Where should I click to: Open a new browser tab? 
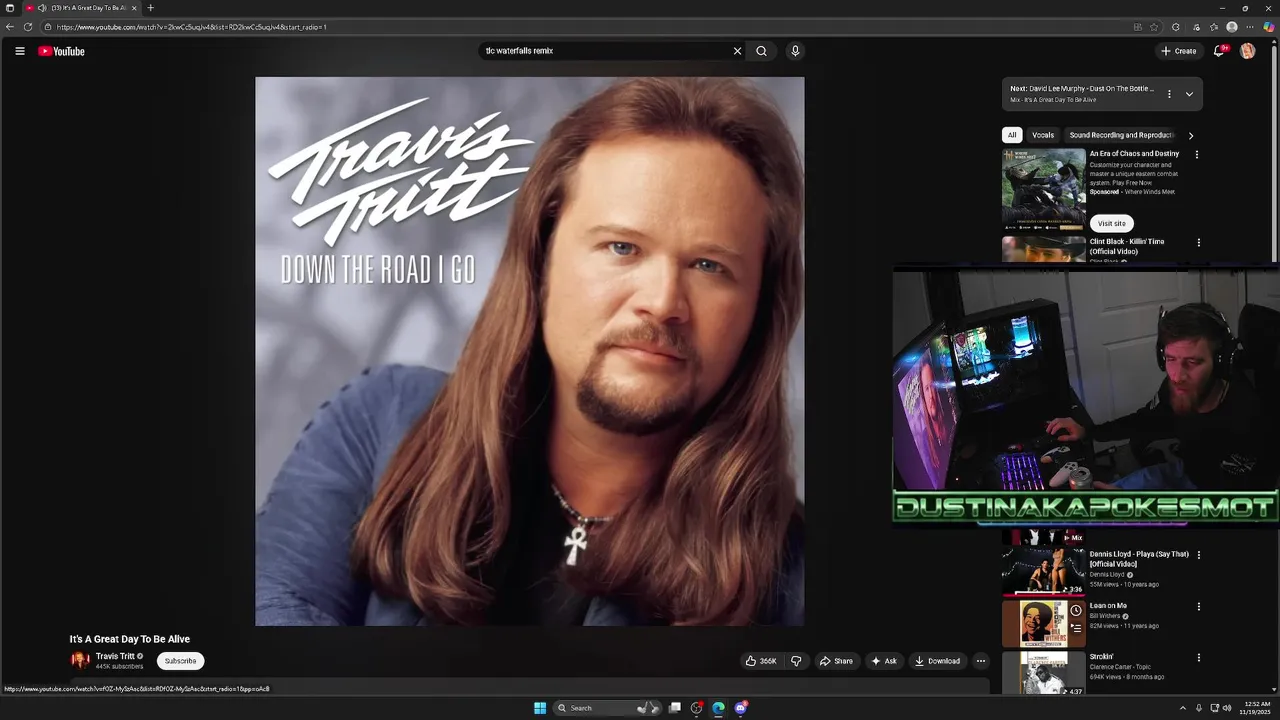(x=150, y=8)
